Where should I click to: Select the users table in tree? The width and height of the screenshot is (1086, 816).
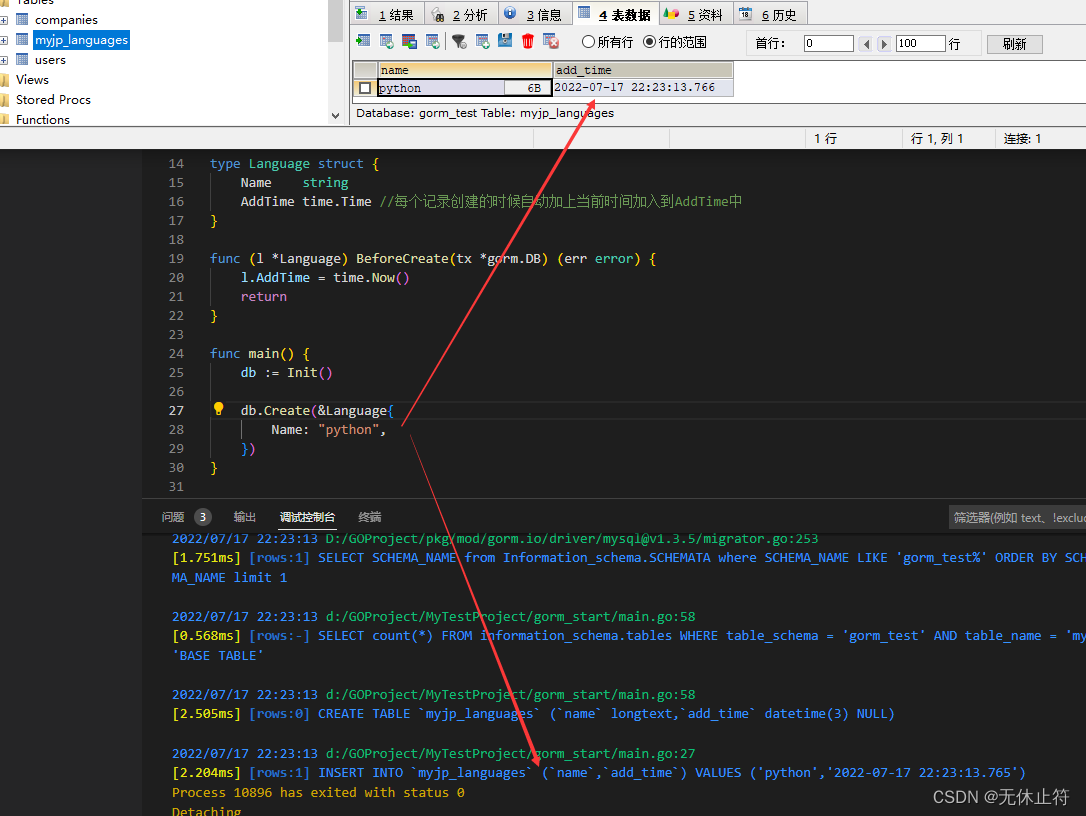[x=51, y=60]
